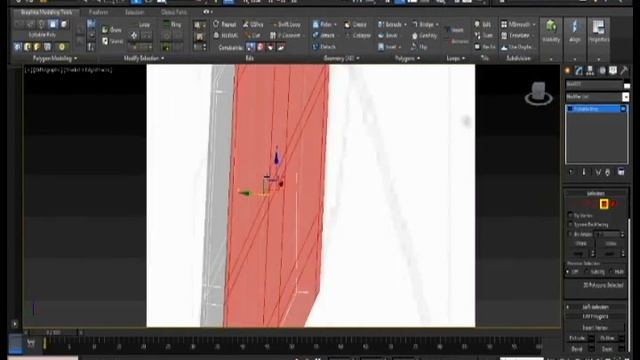
Task: Click the Create geometry tool
Action: pos(355,24)
